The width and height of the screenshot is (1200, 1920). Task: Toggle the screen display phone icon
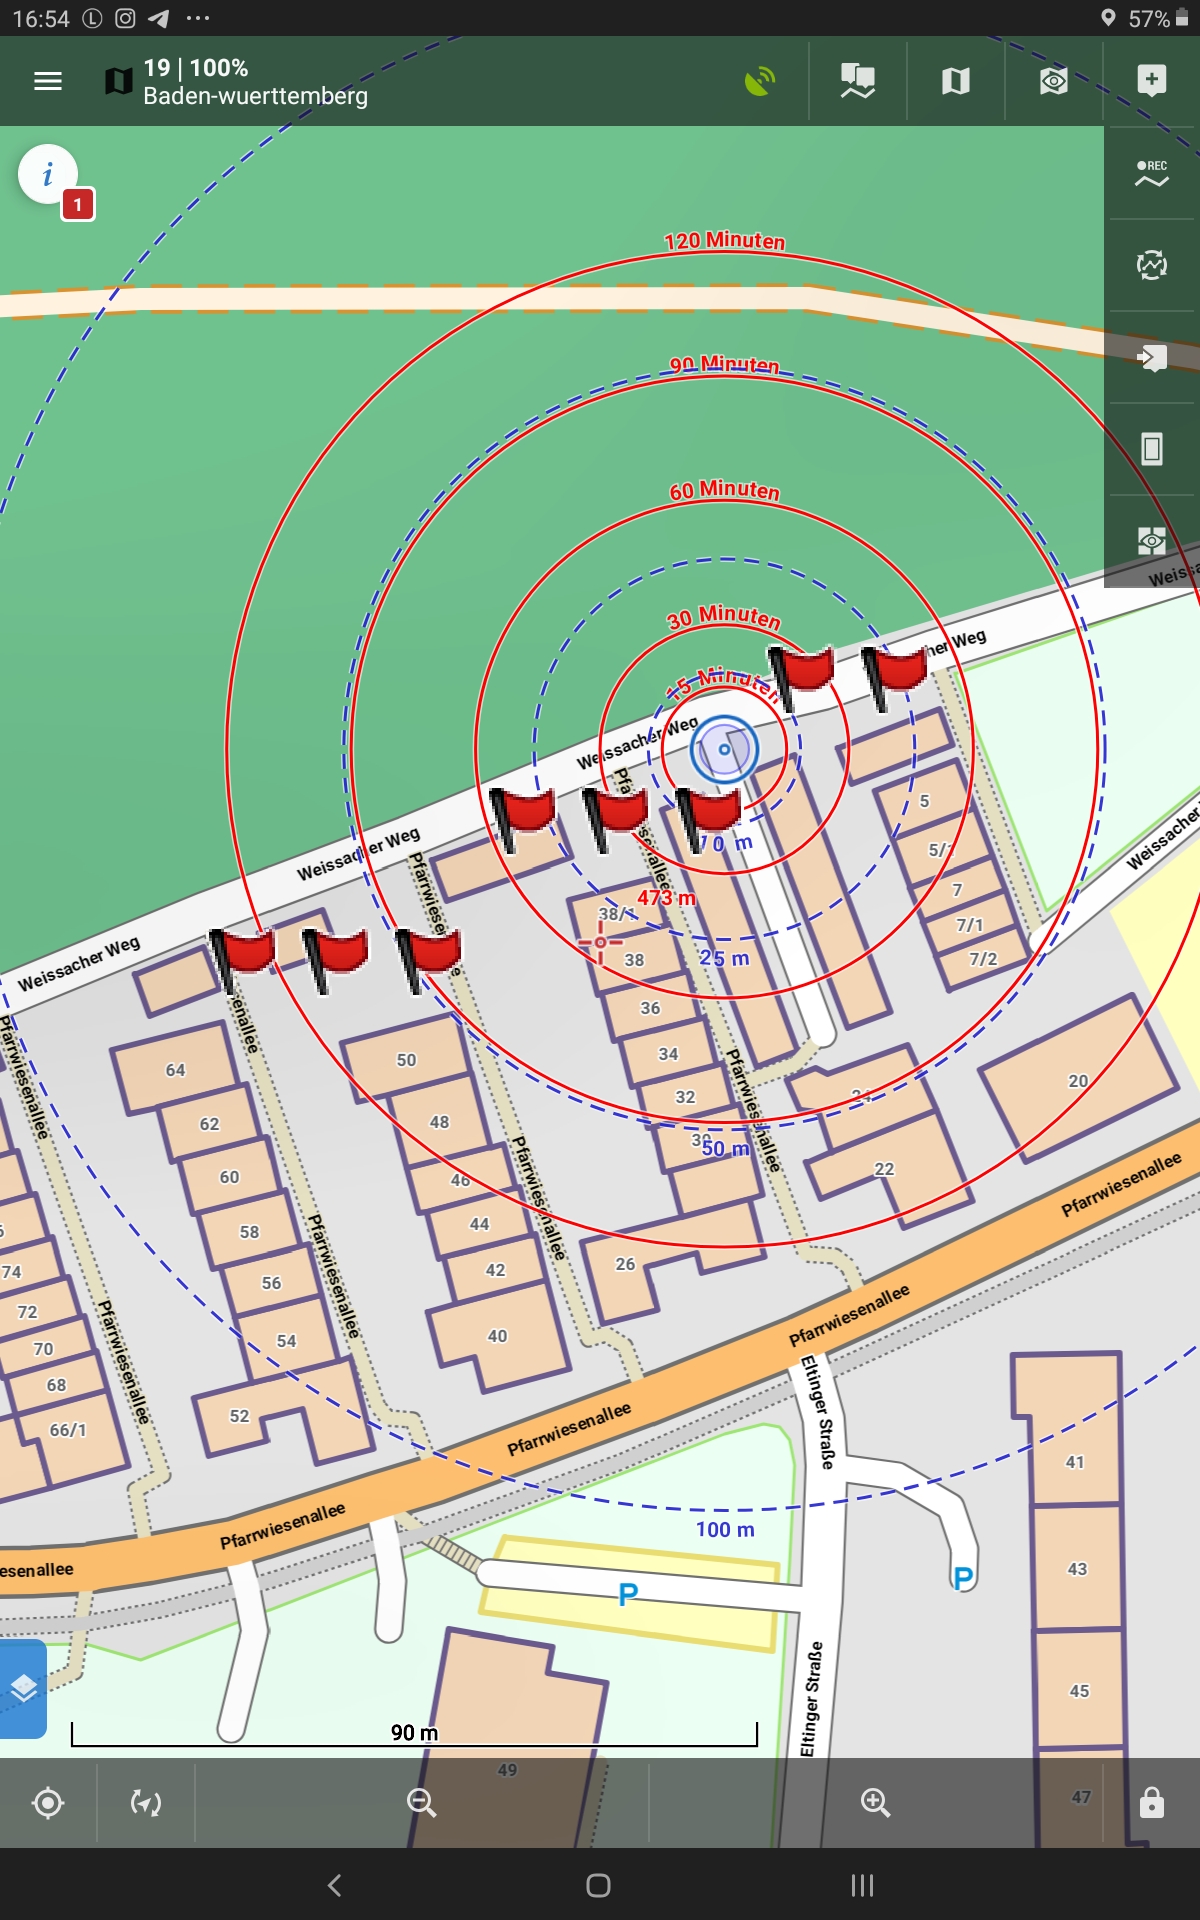1151,449
